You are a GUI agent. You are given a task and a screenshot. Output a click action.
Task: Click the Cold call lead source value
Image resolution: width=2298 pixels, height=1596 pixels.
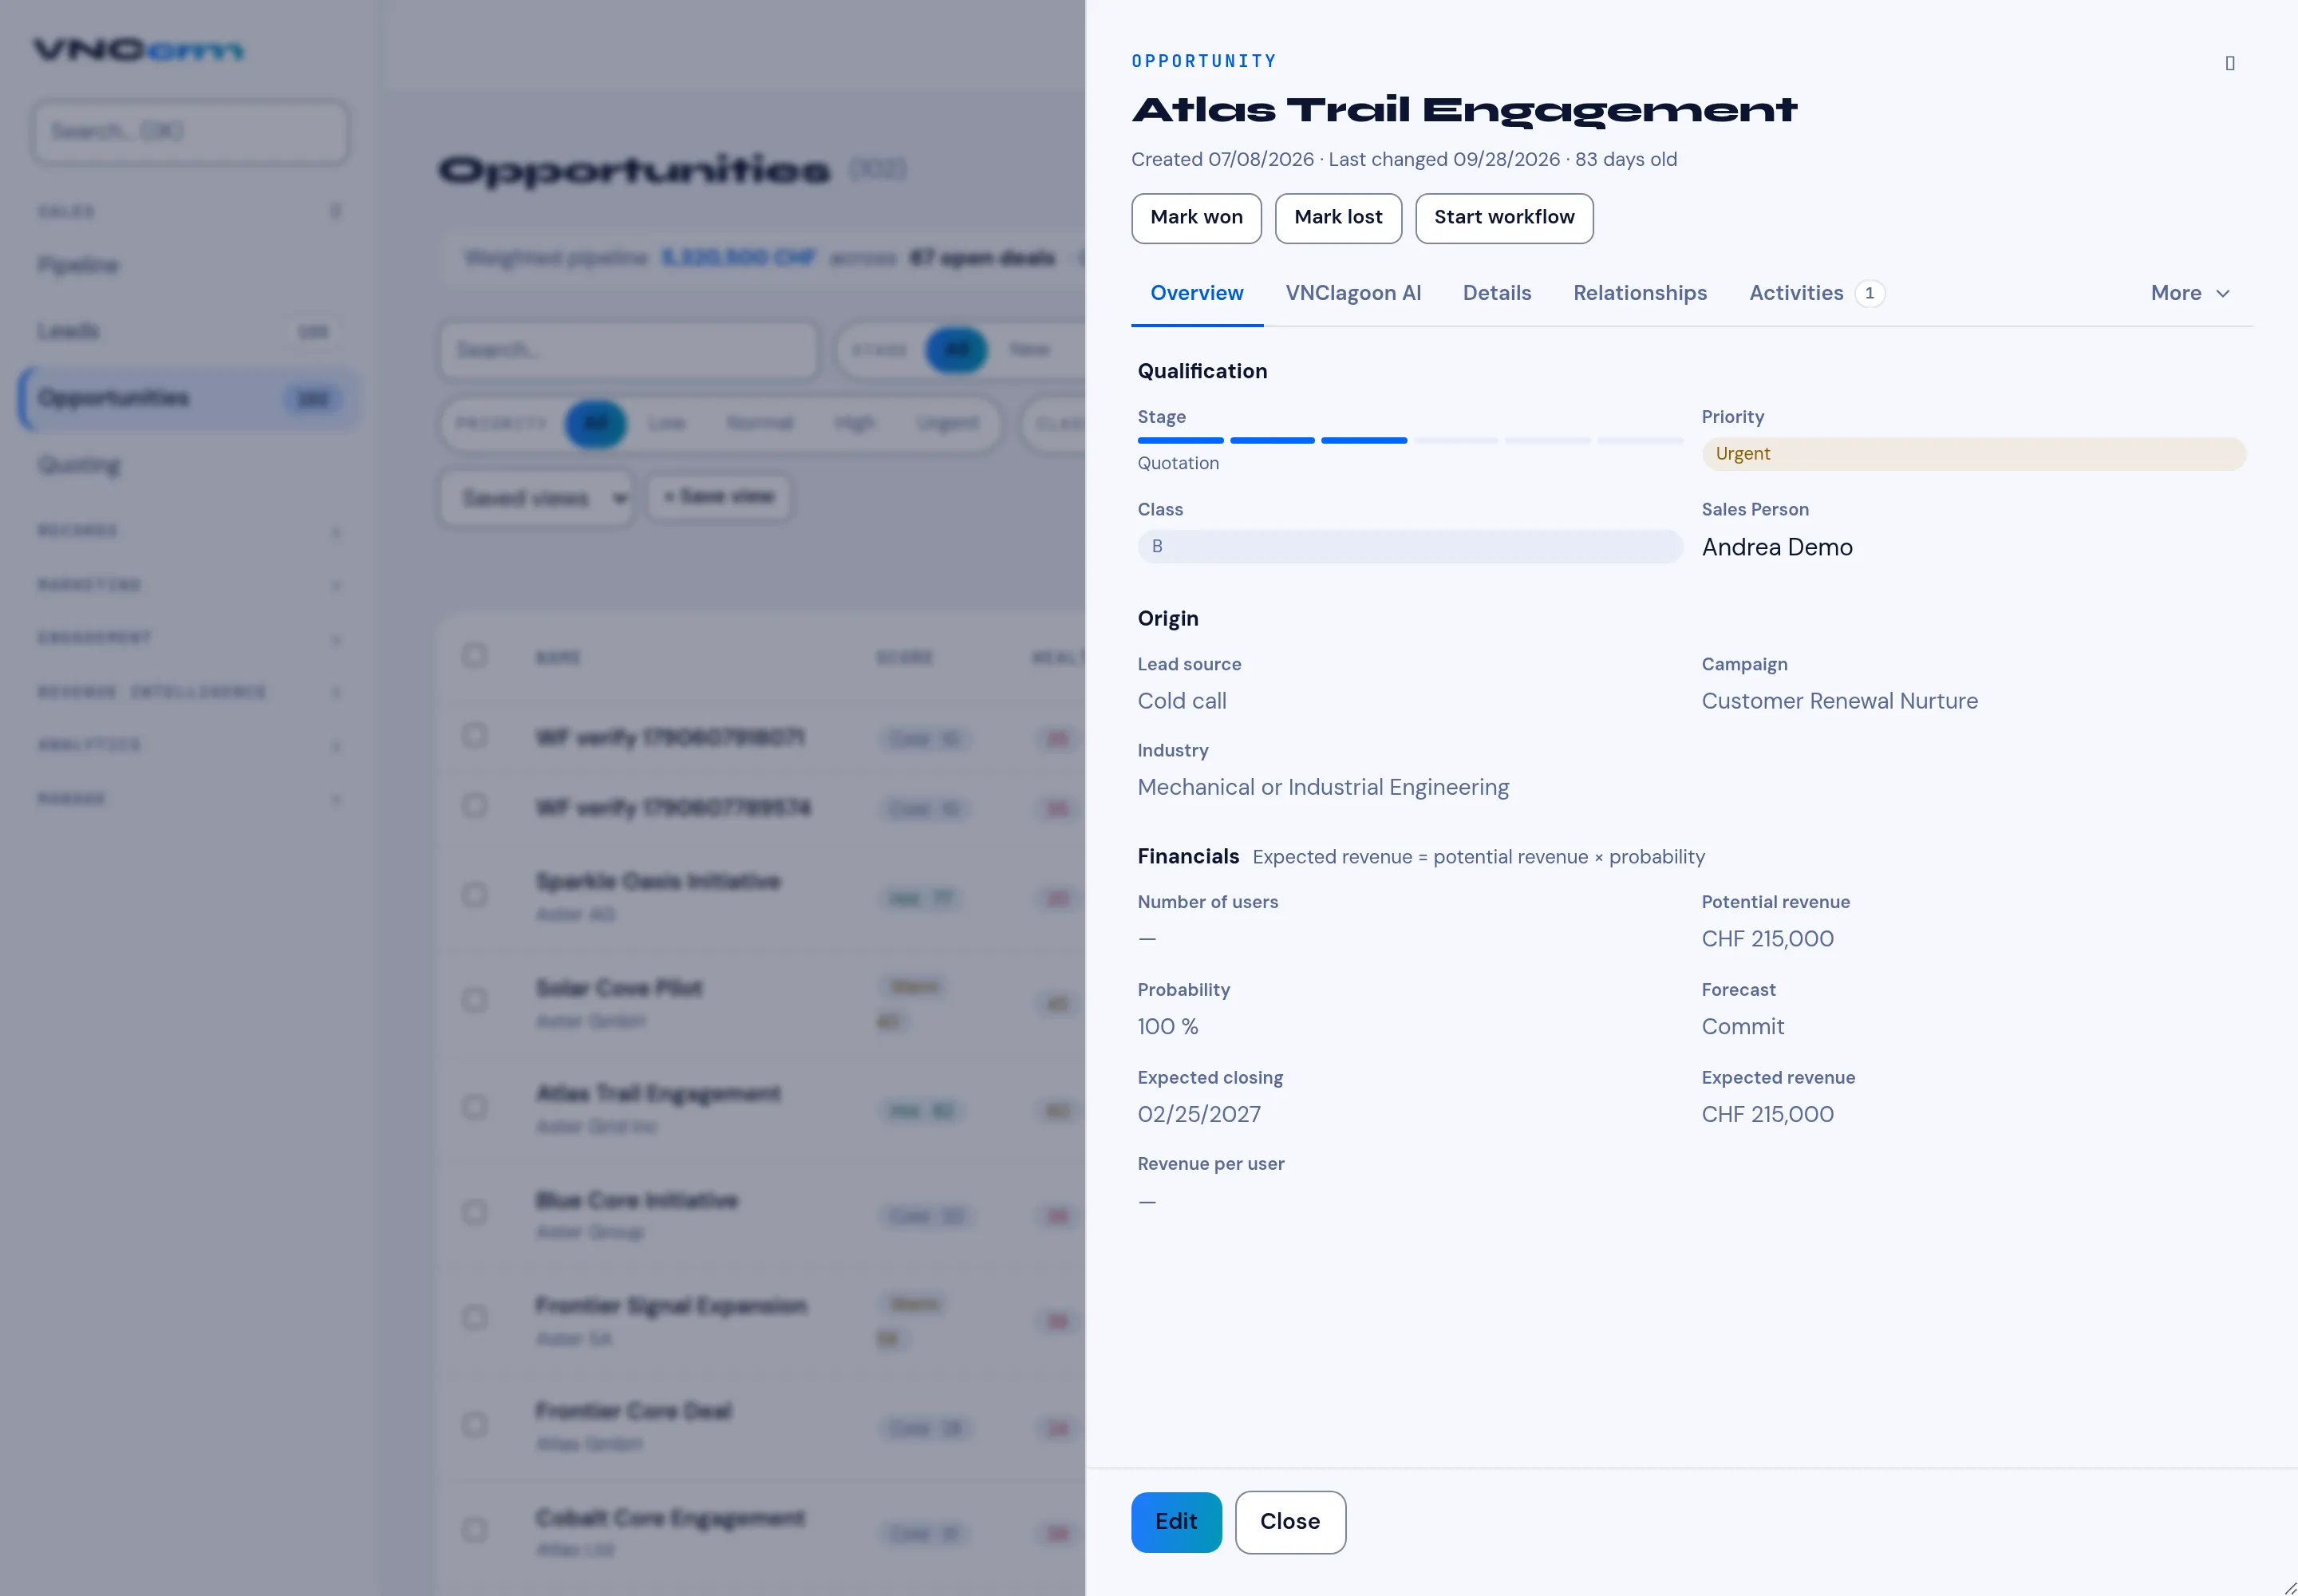(1182, 701)
